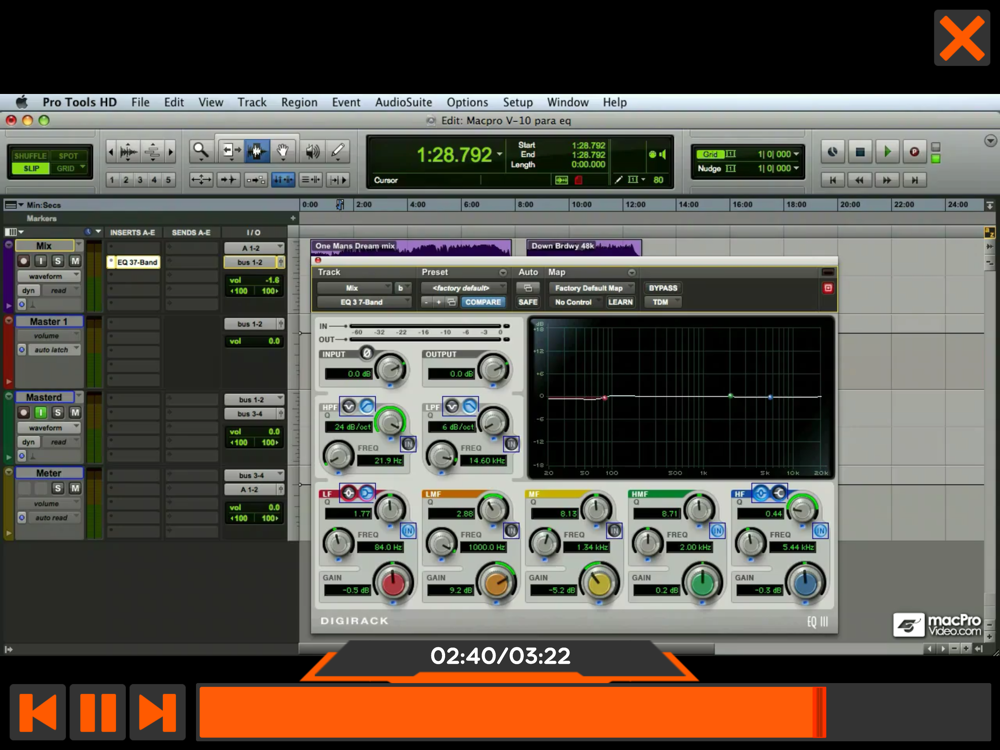Open the AudioSuite menu
The image size is (1000, 750).
pyautogui.click(x=403, y=102)
